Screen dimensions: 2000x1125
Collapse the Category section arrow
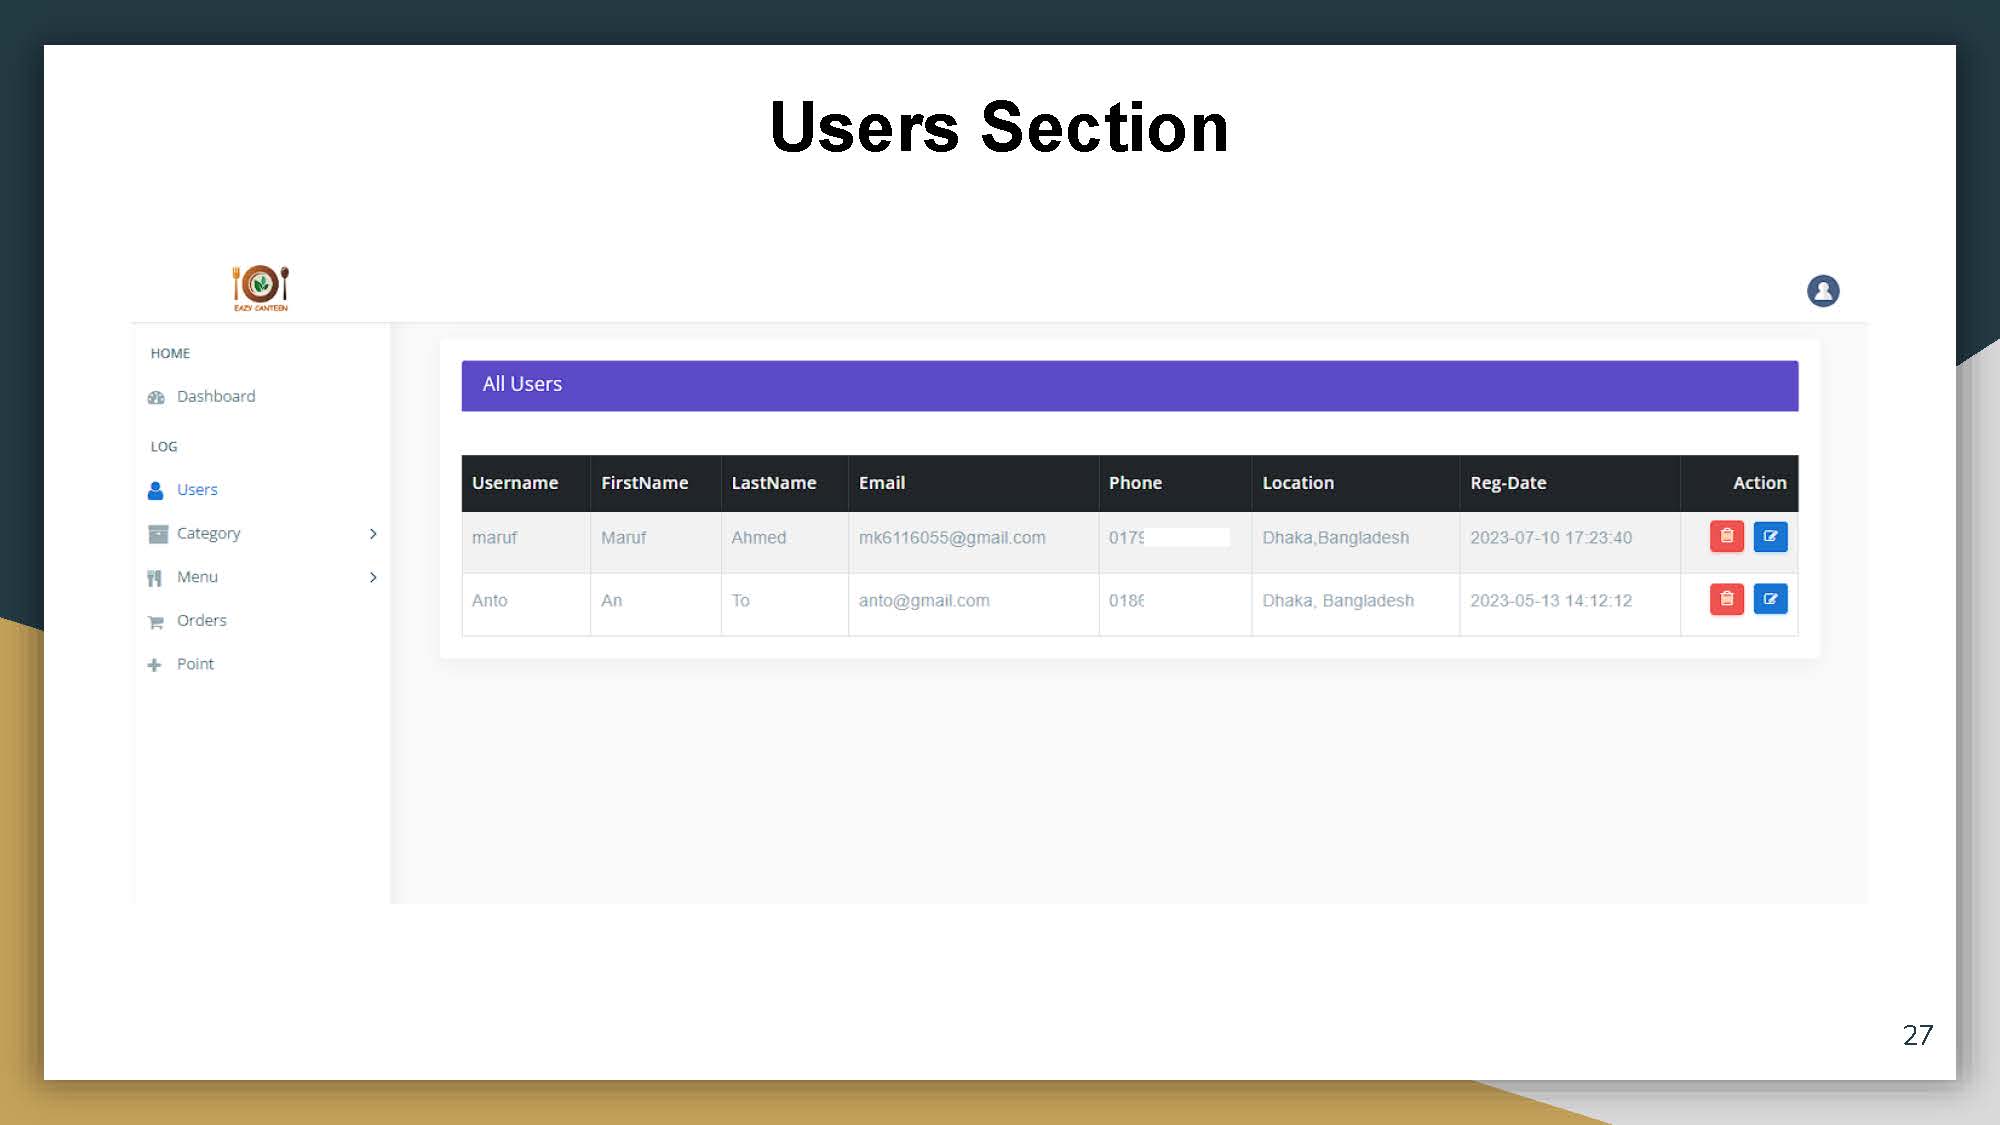pos(374,533)
